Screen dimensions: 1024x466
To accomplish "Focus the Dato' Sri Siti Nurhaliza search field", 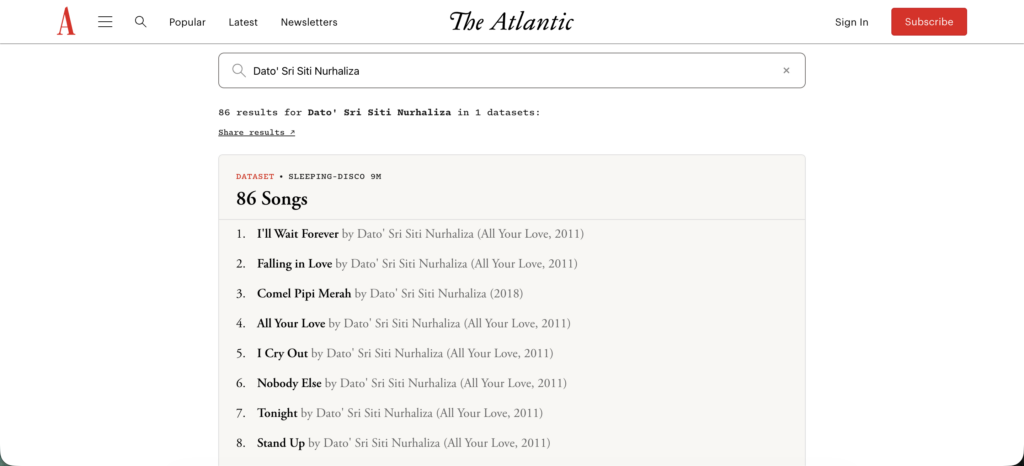I will [511, 70].
